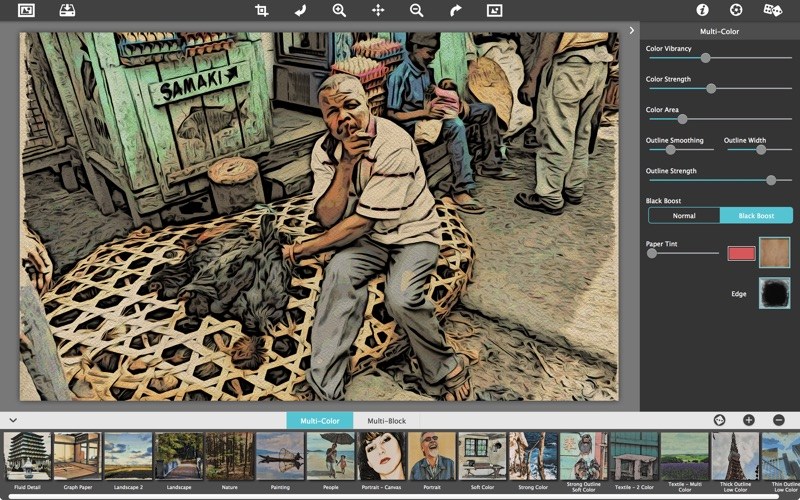Enable the Black Boost option
This screenshot has width=800, height=500.
click(756, 215)
